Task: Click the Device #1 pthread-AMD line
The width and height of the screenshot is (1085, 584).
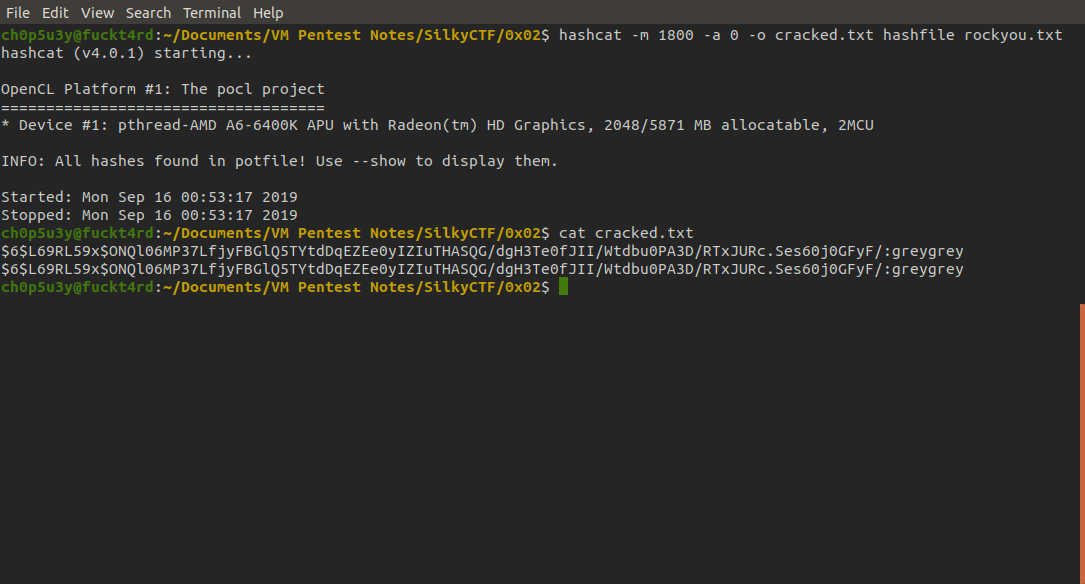Action: 437,125
